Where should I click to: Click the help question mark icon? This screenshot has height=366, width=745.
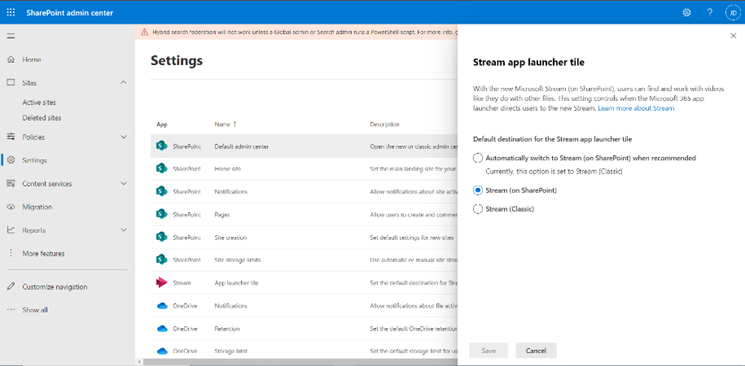(x=710, y=13)
